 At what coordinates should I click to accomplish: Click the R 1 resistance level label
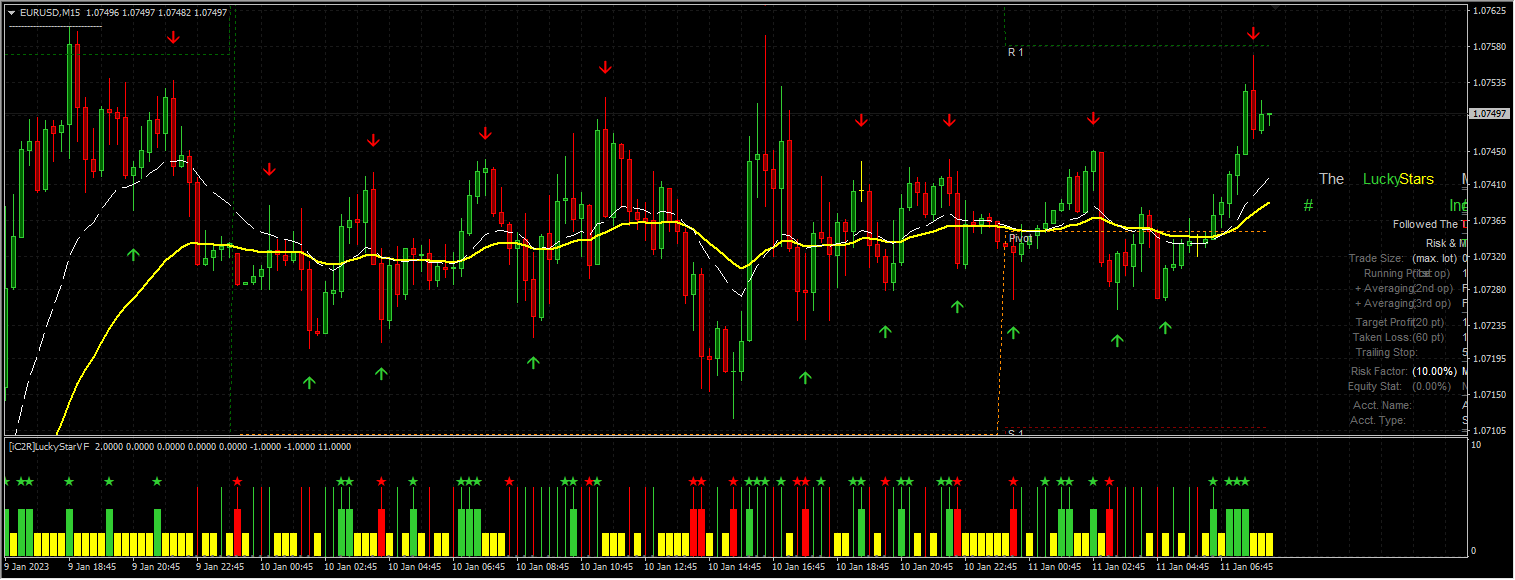(1015, 52)
